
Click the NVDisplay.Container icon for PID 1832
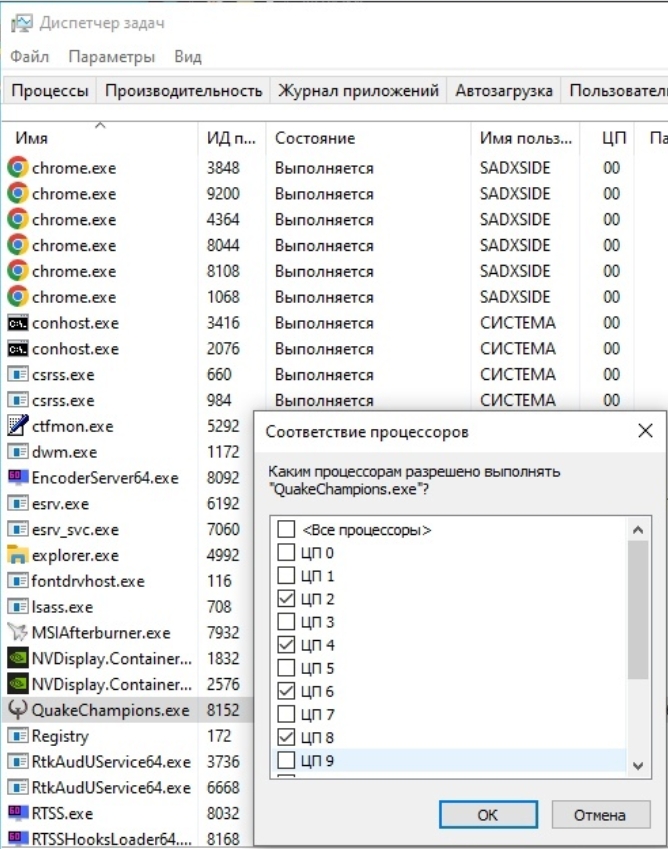pos(17,658)
